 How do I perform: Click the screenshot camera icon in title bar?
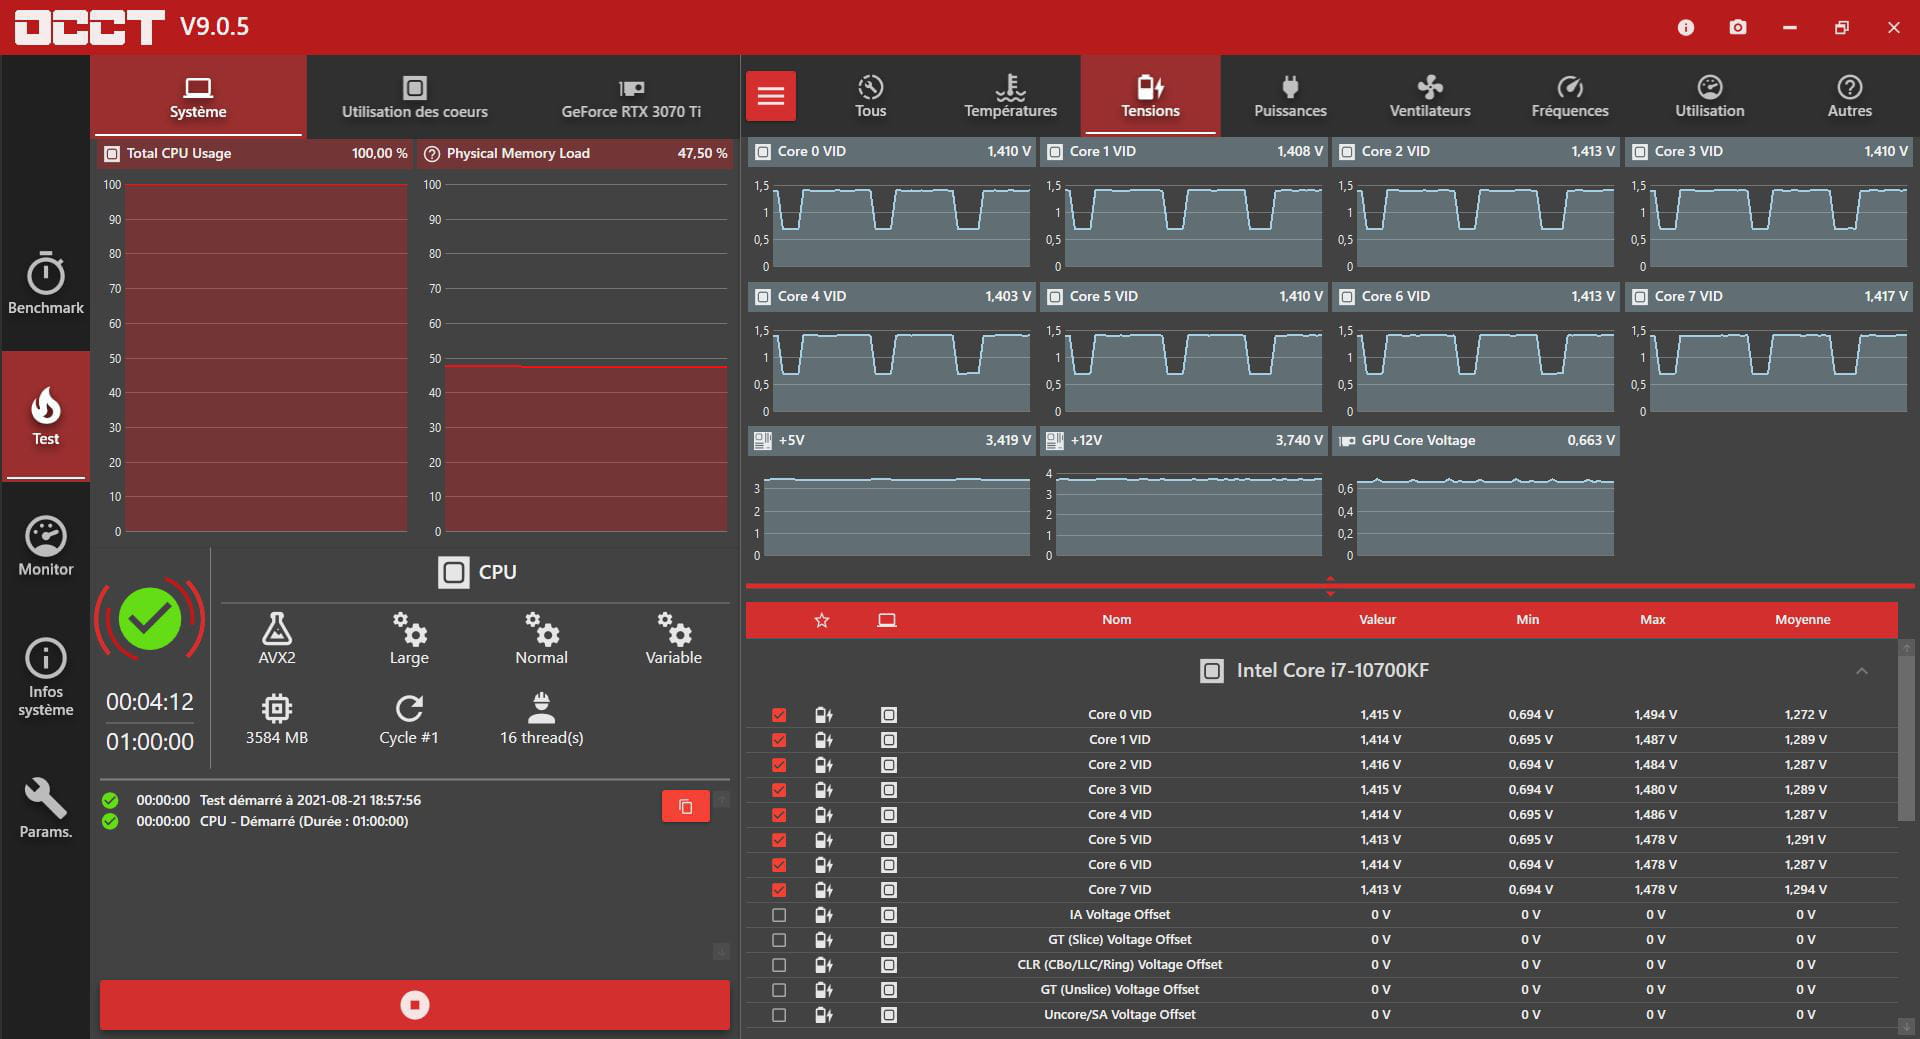pyautogui.click(x=1738, y=27)
